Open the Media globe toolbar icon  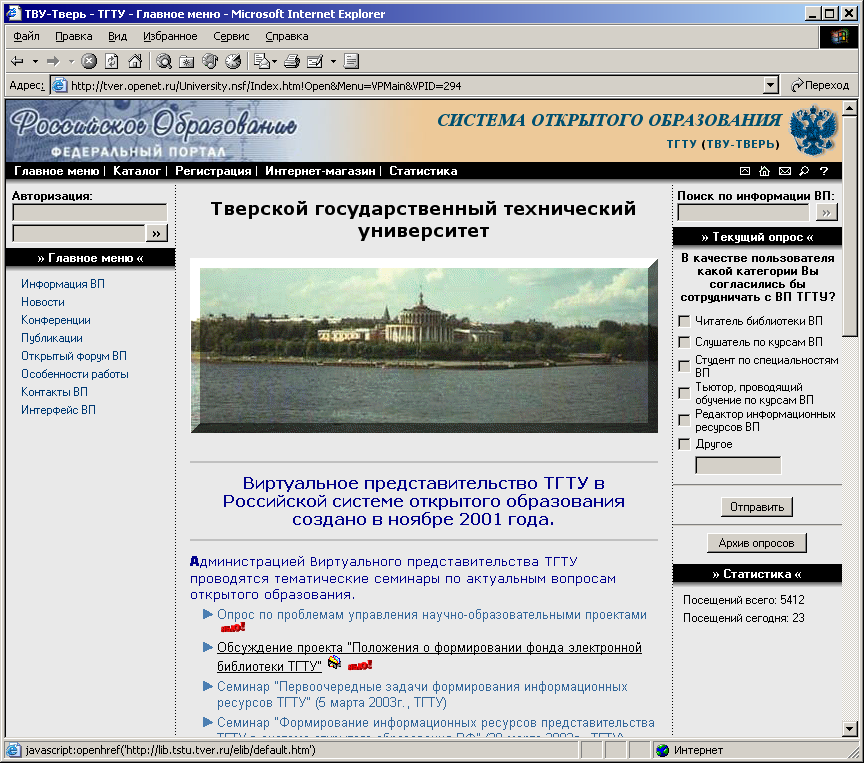pos(210,61)
